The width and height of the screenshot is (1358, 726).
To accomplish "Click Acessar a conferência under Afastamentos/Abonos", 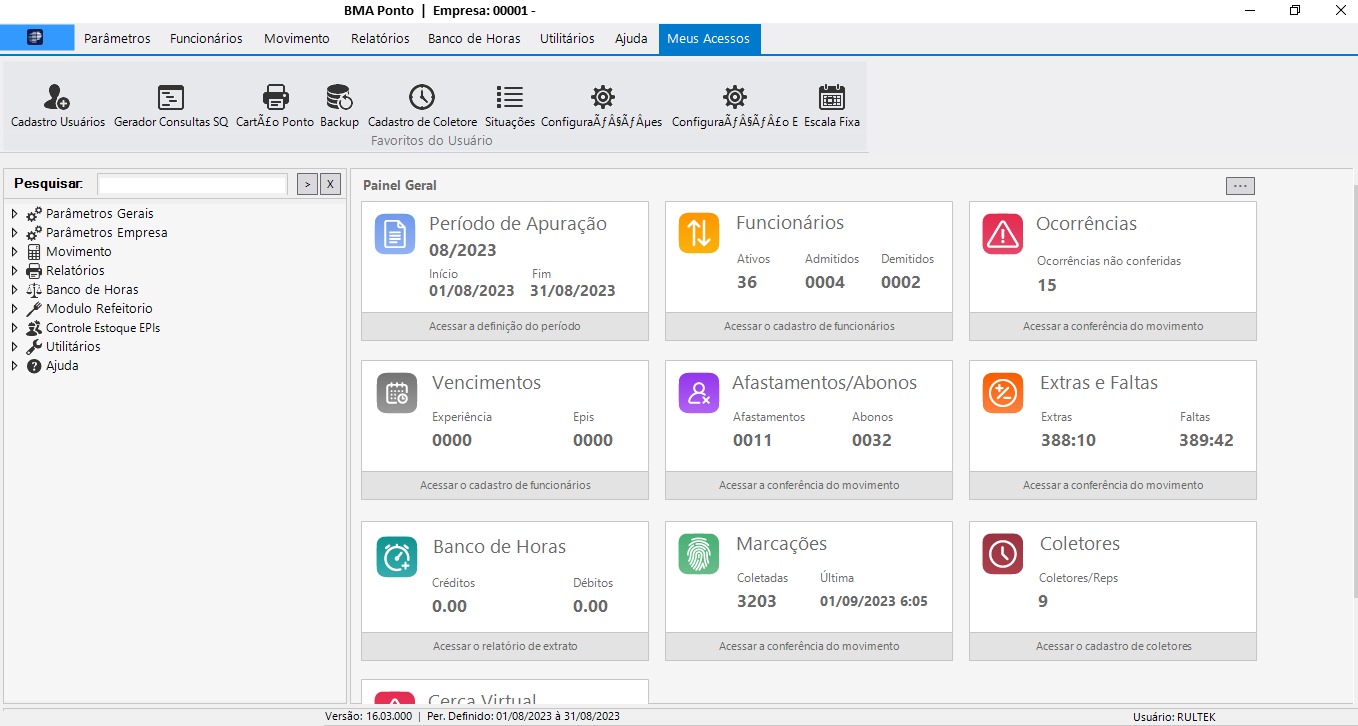I will (809, 485).
